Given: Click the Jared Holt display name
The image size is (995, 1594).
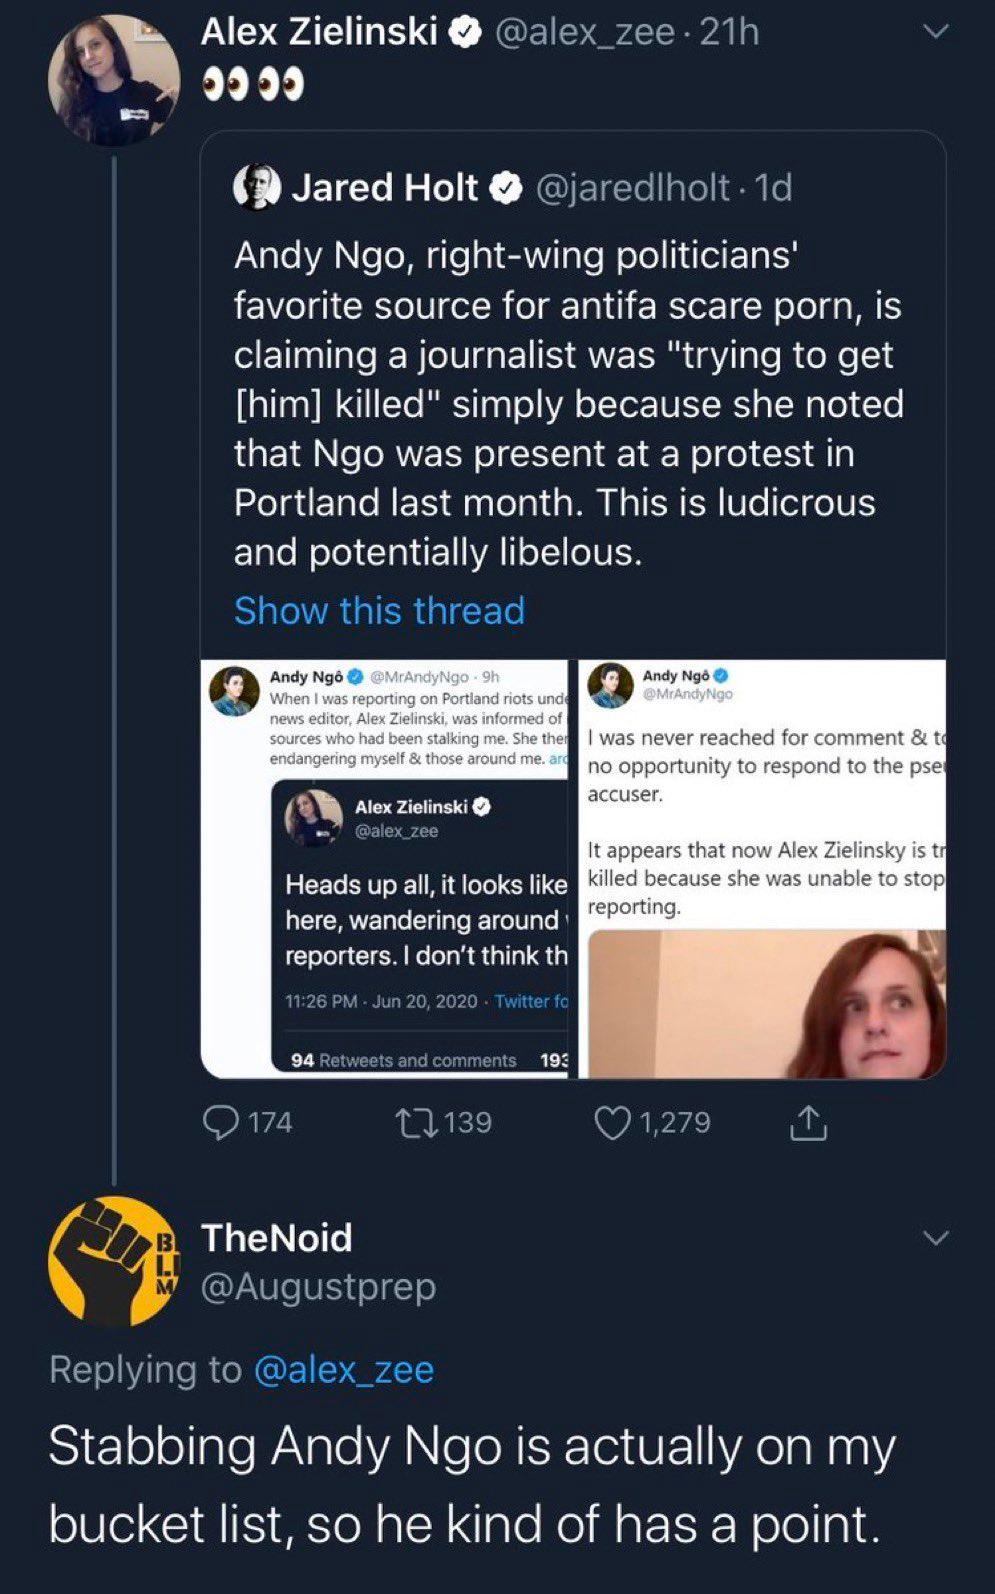Looking at the screenshot, I should [x=385, y=187].
